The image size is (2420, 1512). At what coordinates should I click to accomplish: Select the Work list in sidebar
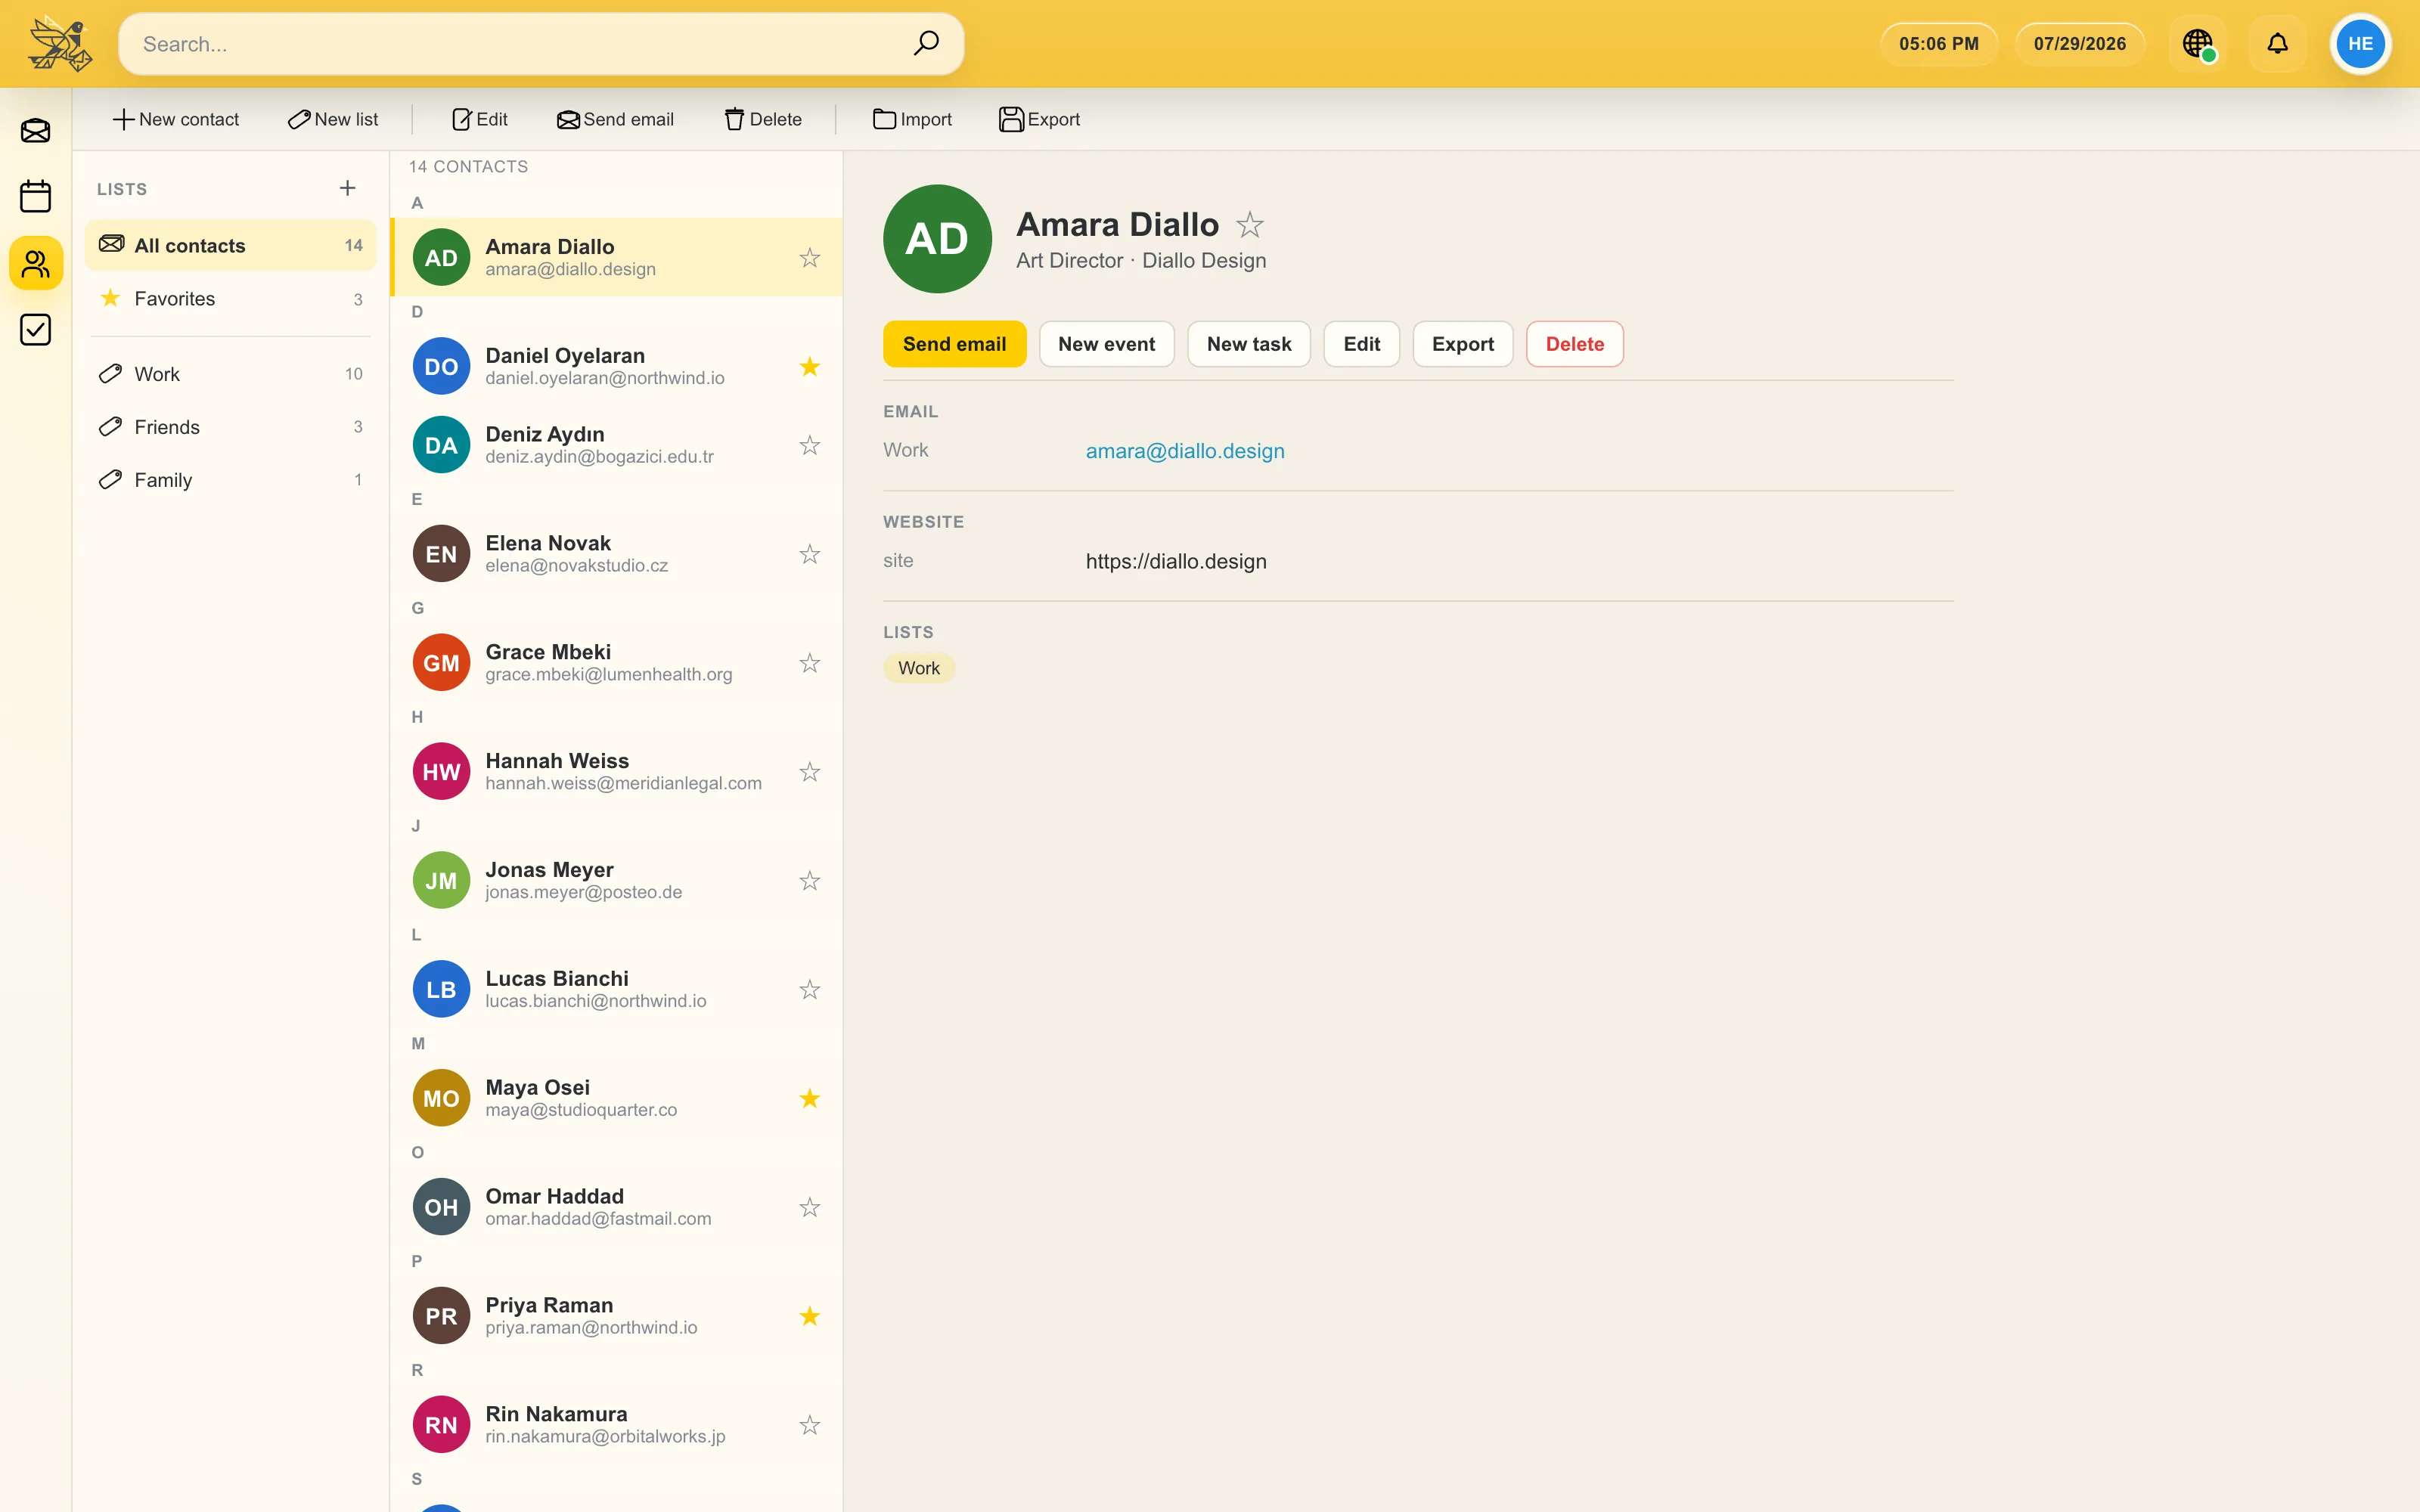[230, 374]
